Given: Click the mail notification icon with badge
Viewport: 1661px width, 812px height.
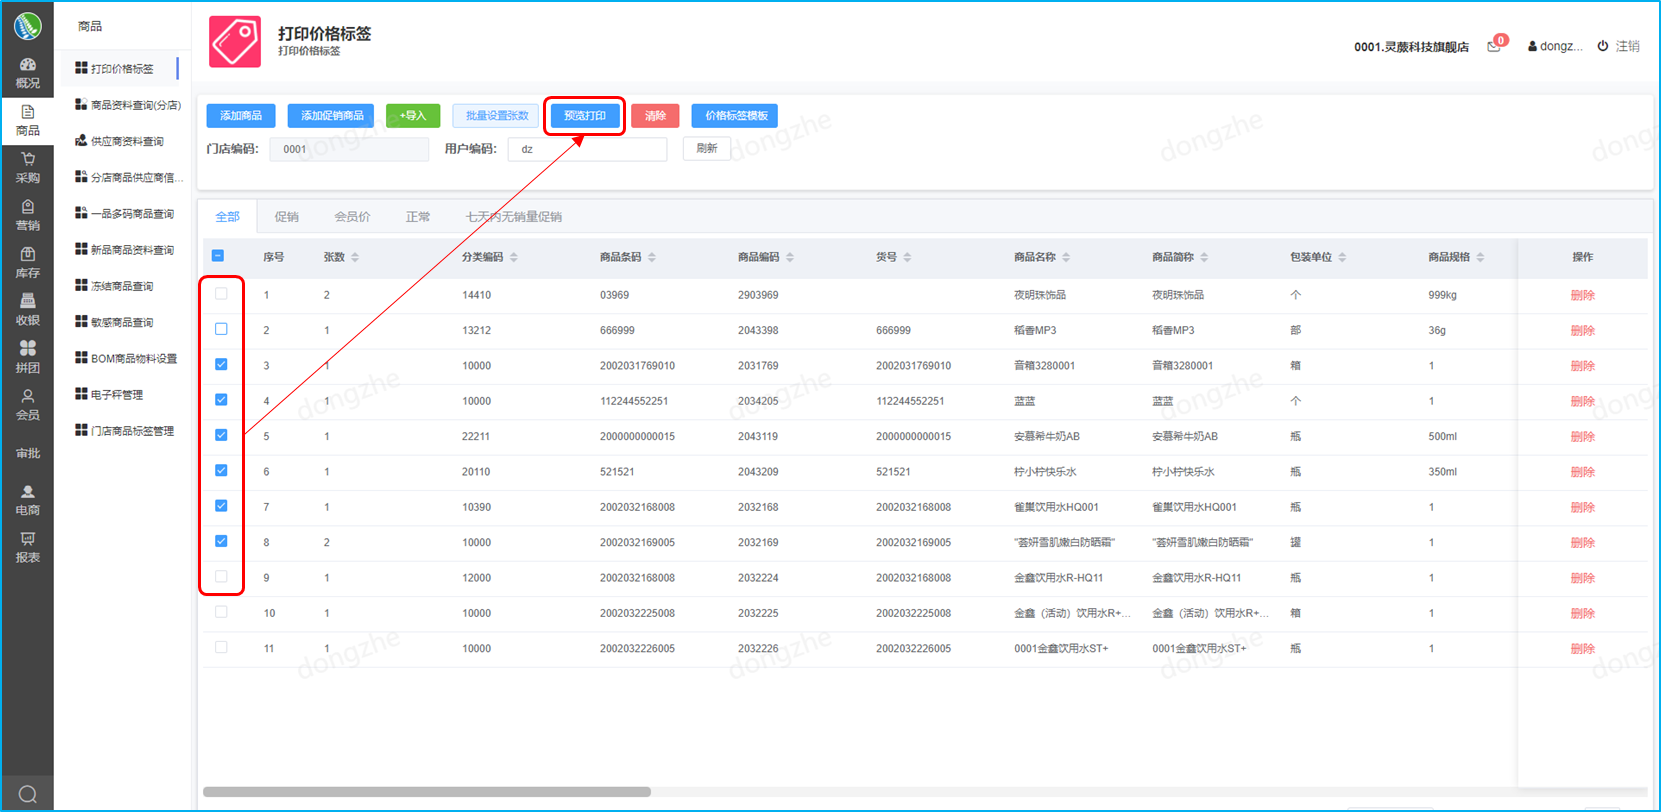Looking at the screenshot, I should (x=1494, y=46).
